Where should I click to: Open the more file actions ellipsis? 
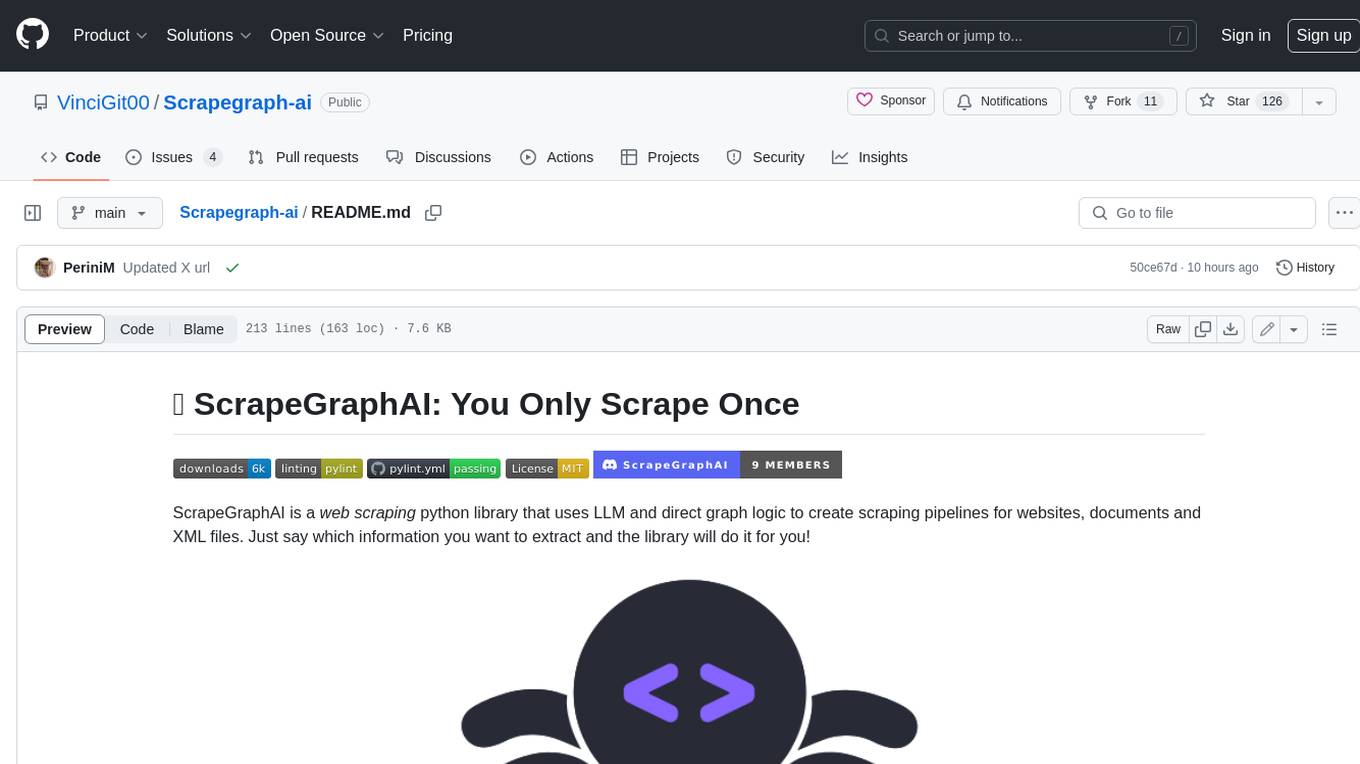1344,213
